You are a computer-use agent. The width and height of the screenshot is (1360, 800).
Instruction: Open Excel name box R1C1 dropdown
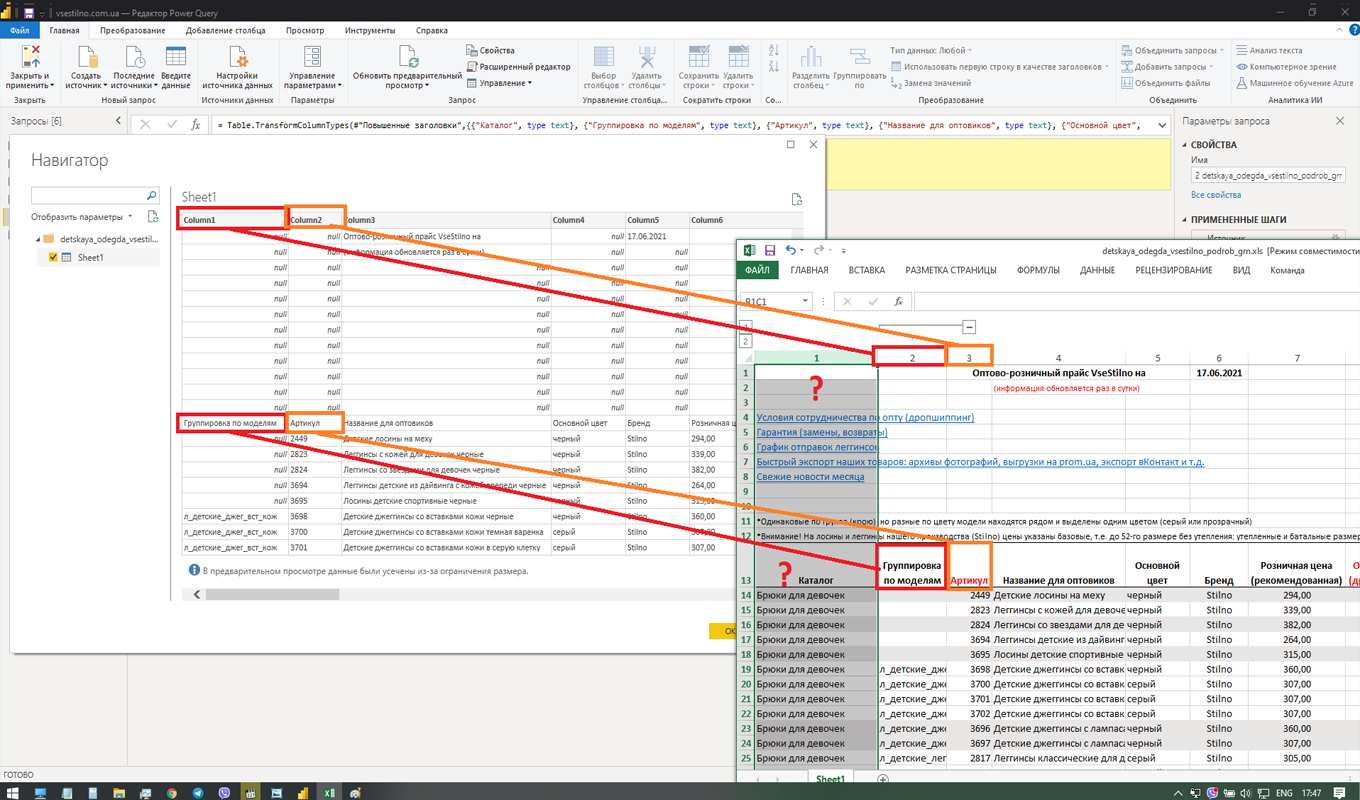pyautogui.click(x=806, y=301)
